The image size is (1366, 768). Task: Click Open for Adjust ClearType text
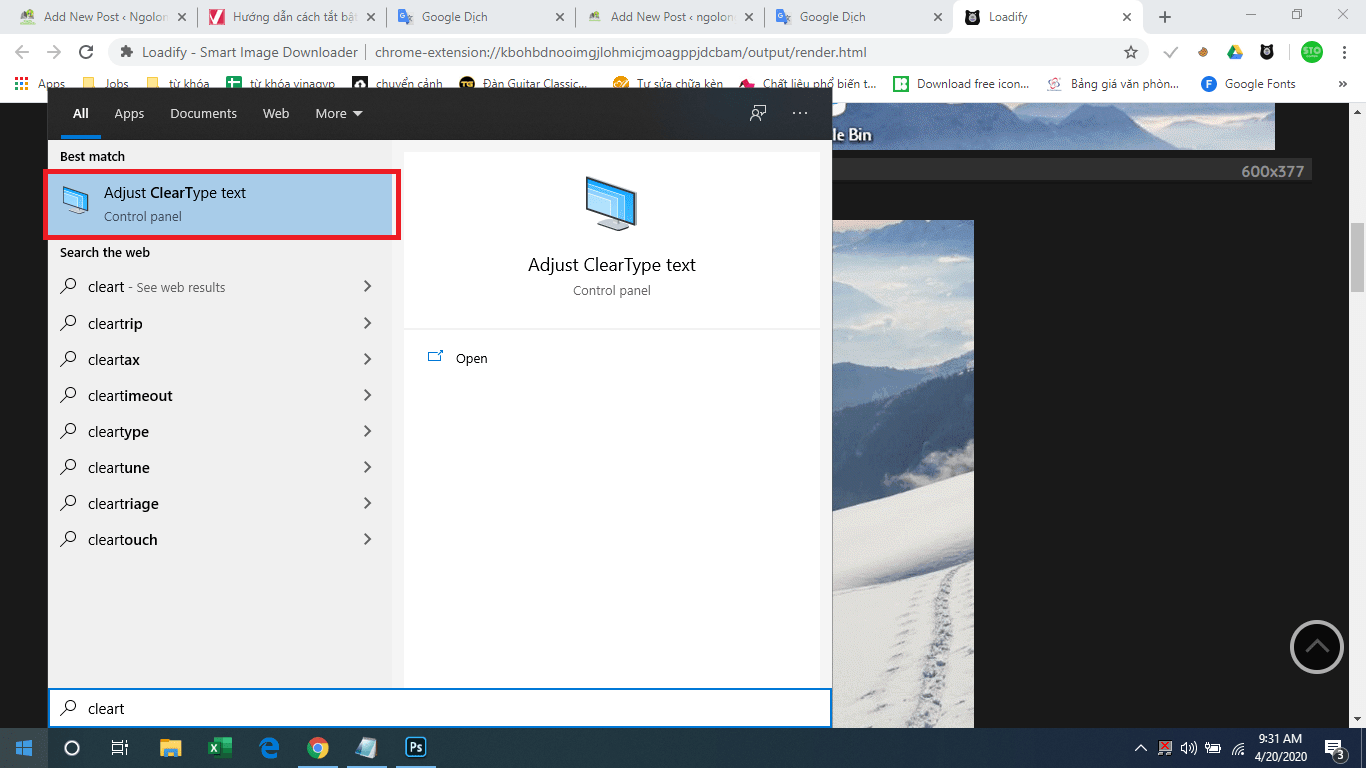tap(471, 358)
